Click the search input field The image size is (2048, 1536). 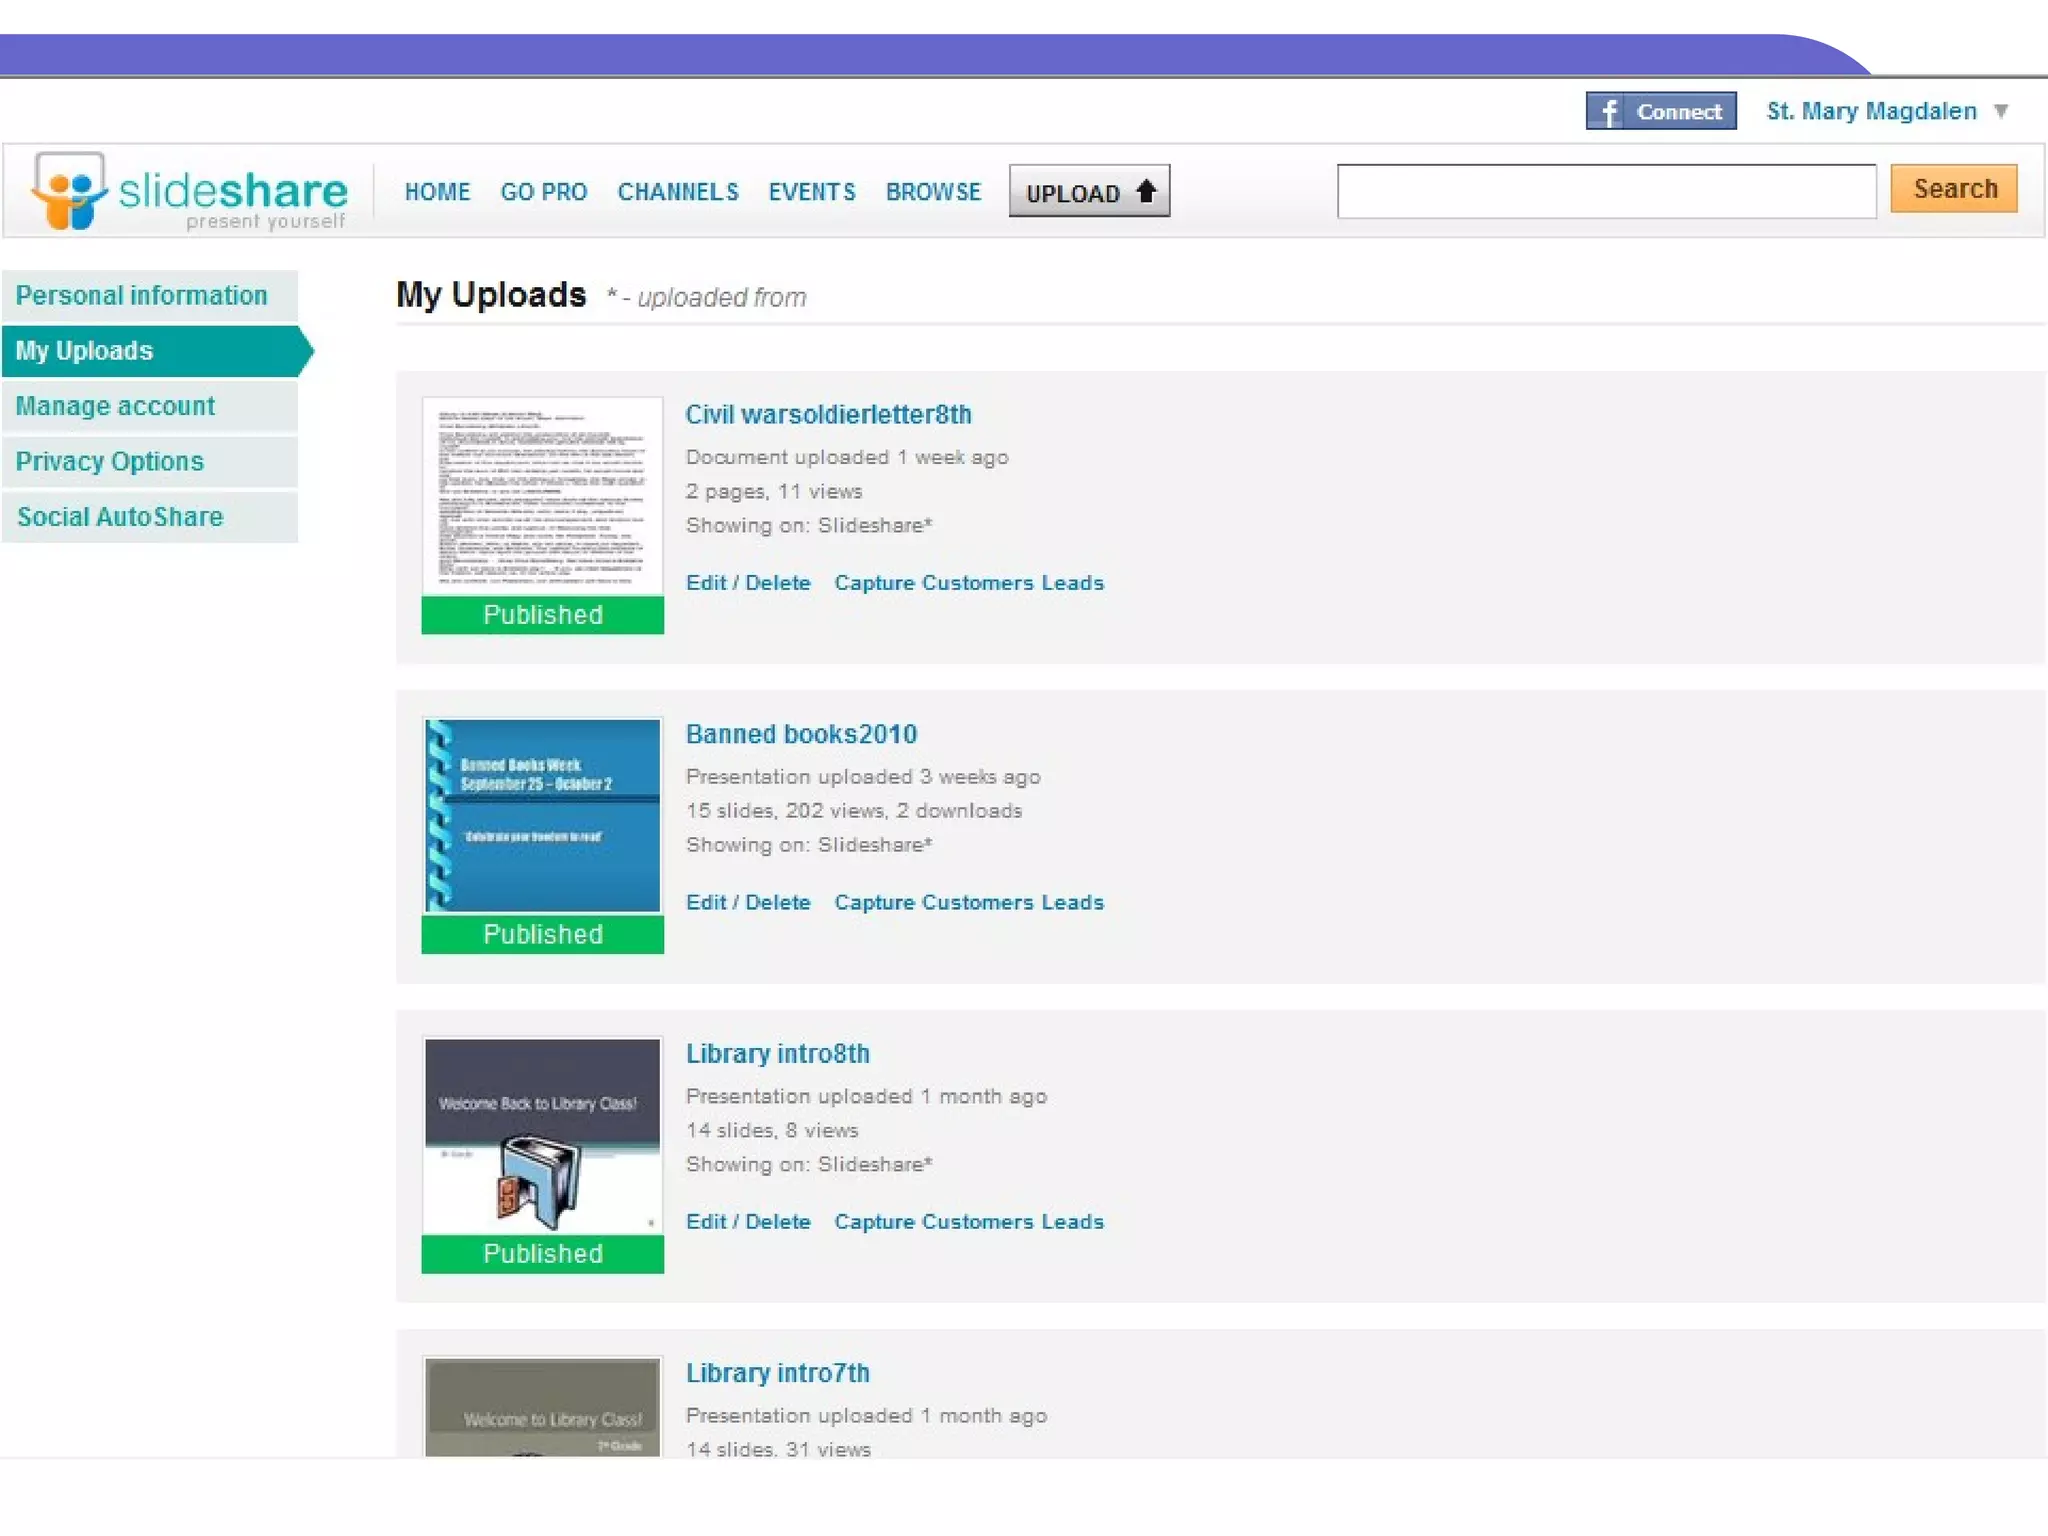click(1605, 191)
